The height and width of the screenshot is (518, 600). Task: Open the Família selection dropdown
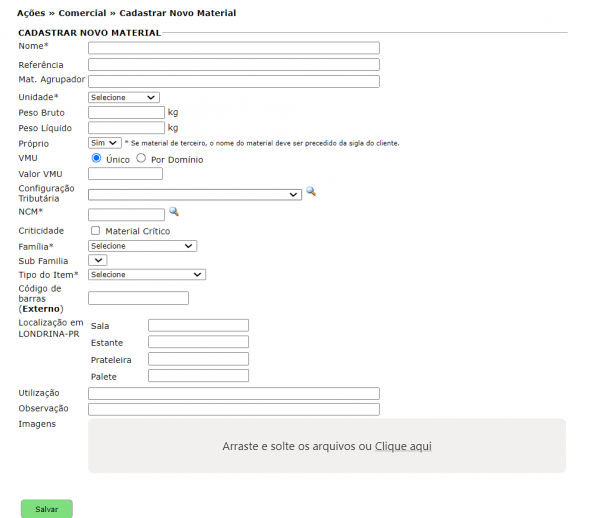[x=142, y=245]
